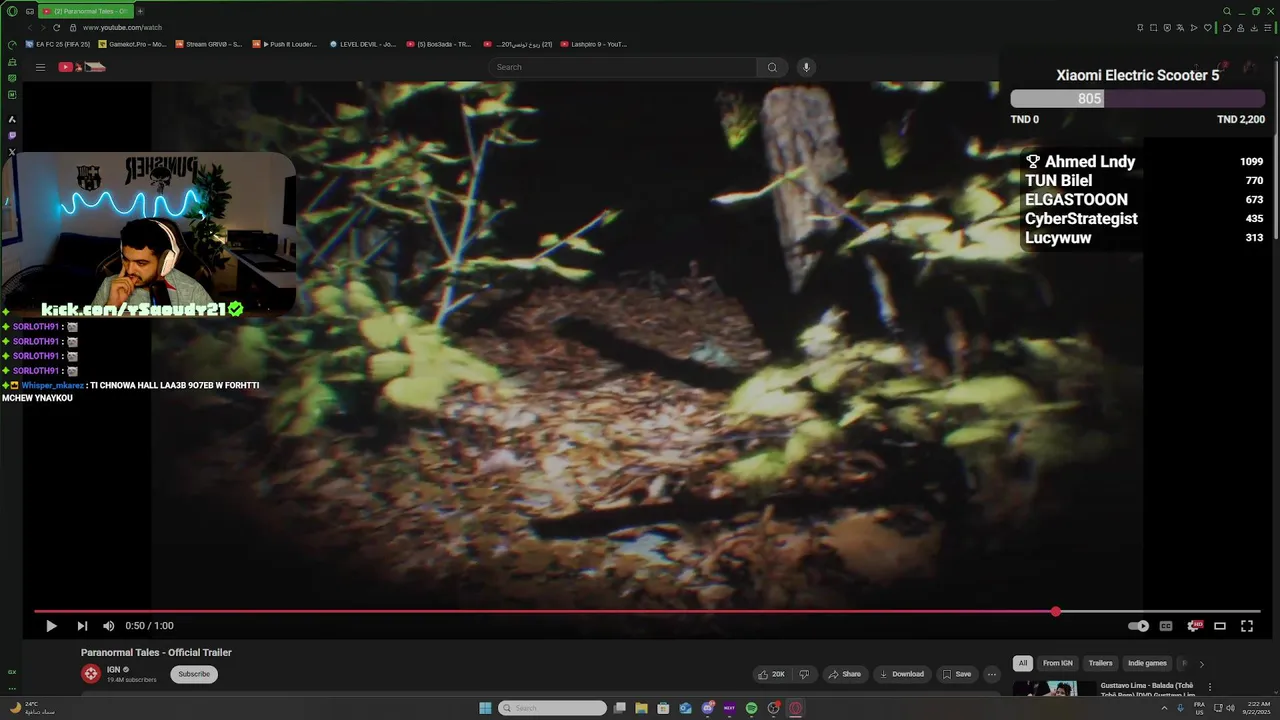Play the Paranormal Tales trailer video
Screen dimensions: 1280x720
click(51, 626)
